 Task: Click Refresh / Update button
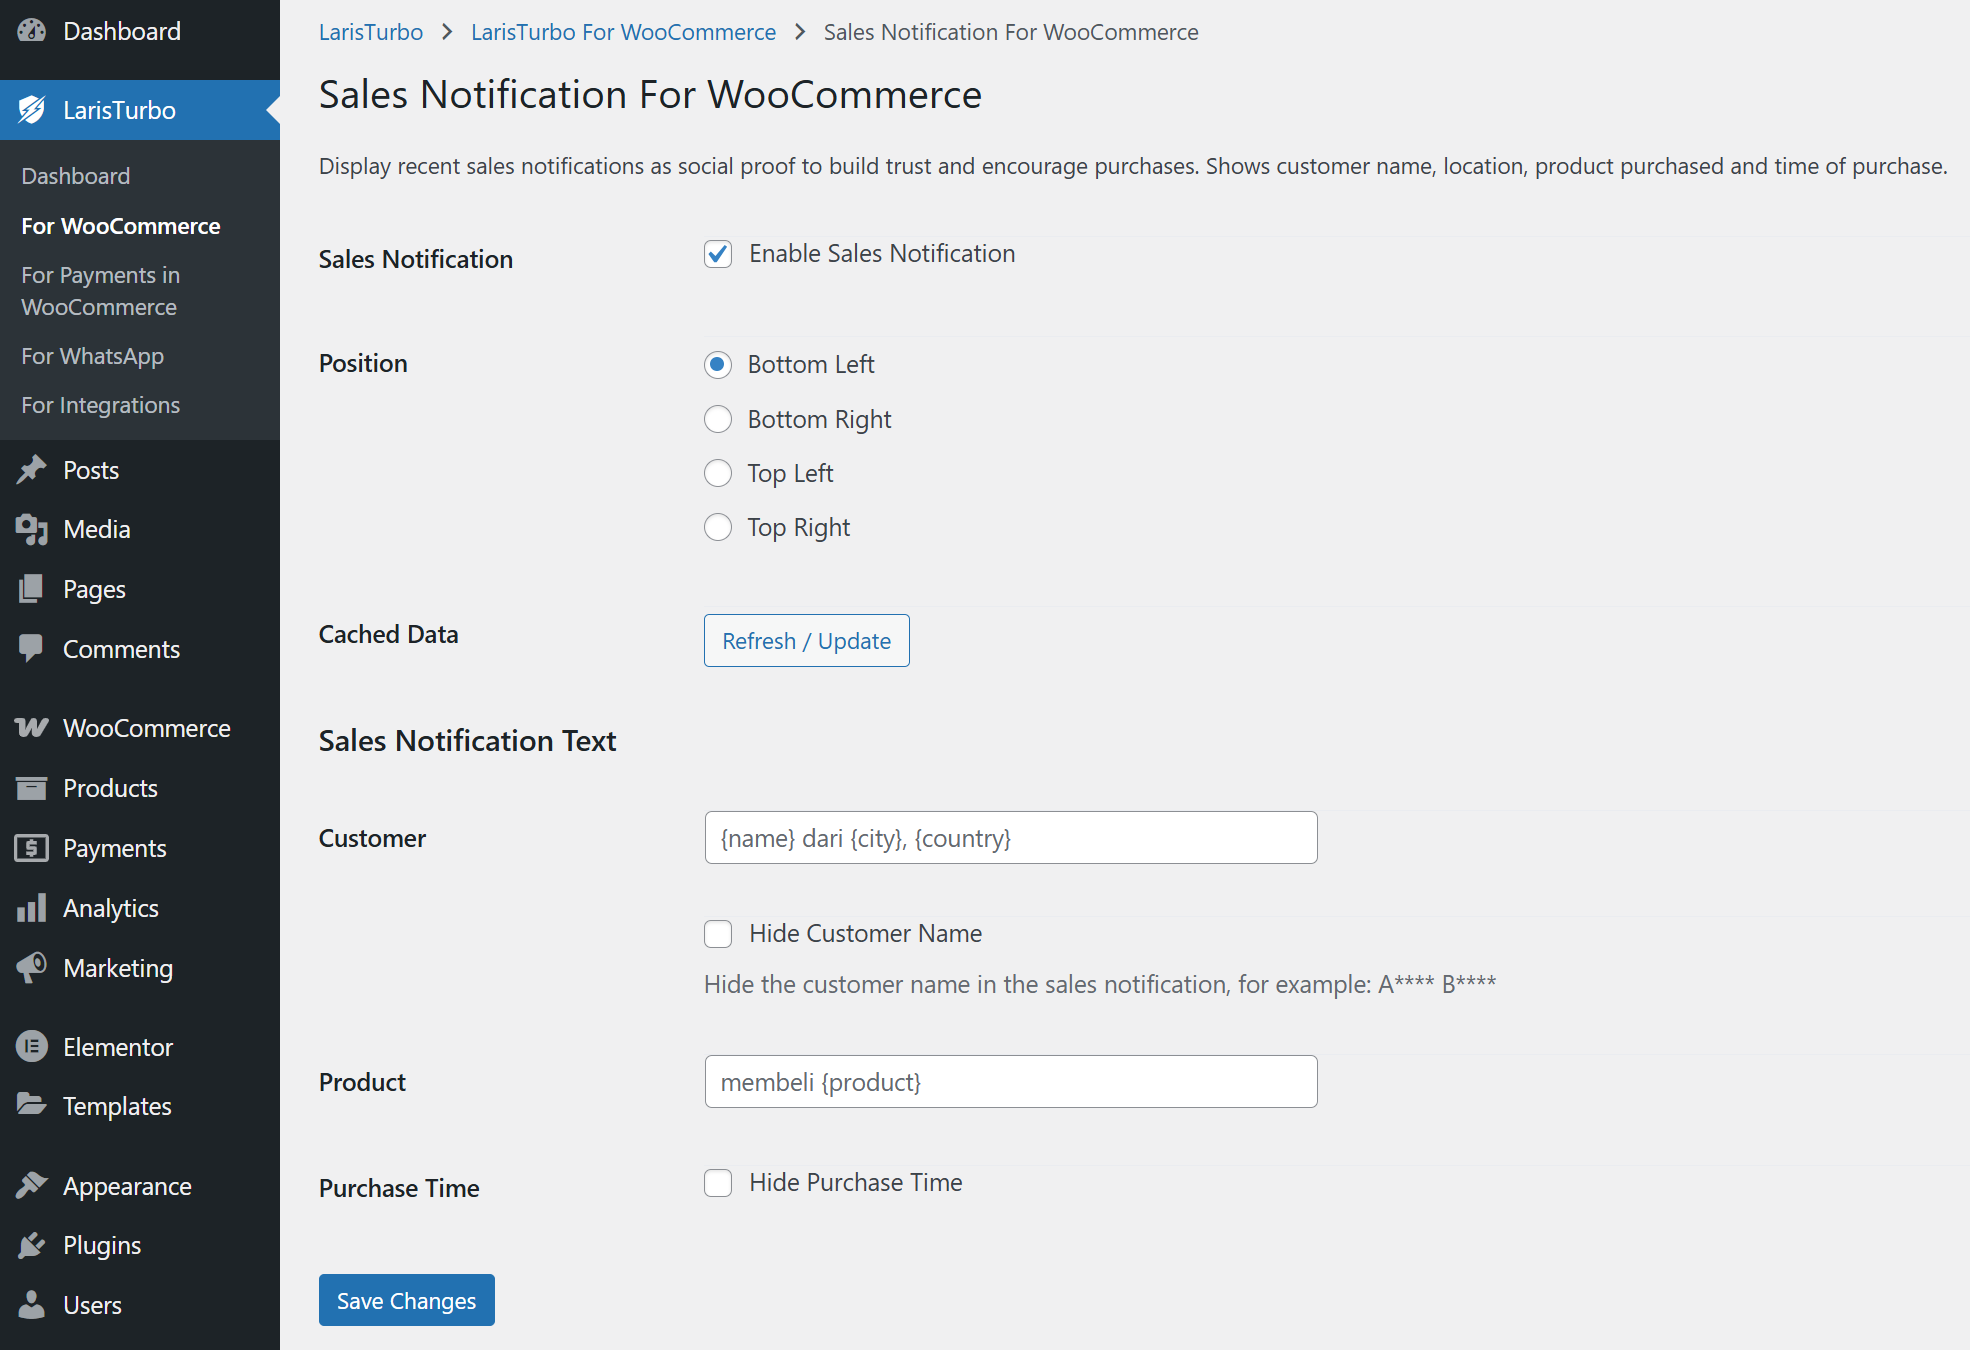(x=807, y=640)
